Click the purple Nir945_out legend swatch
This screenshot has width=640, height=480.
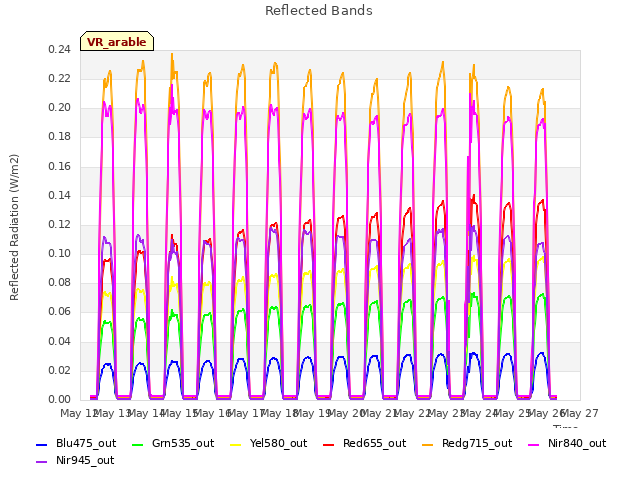point(42,462)
